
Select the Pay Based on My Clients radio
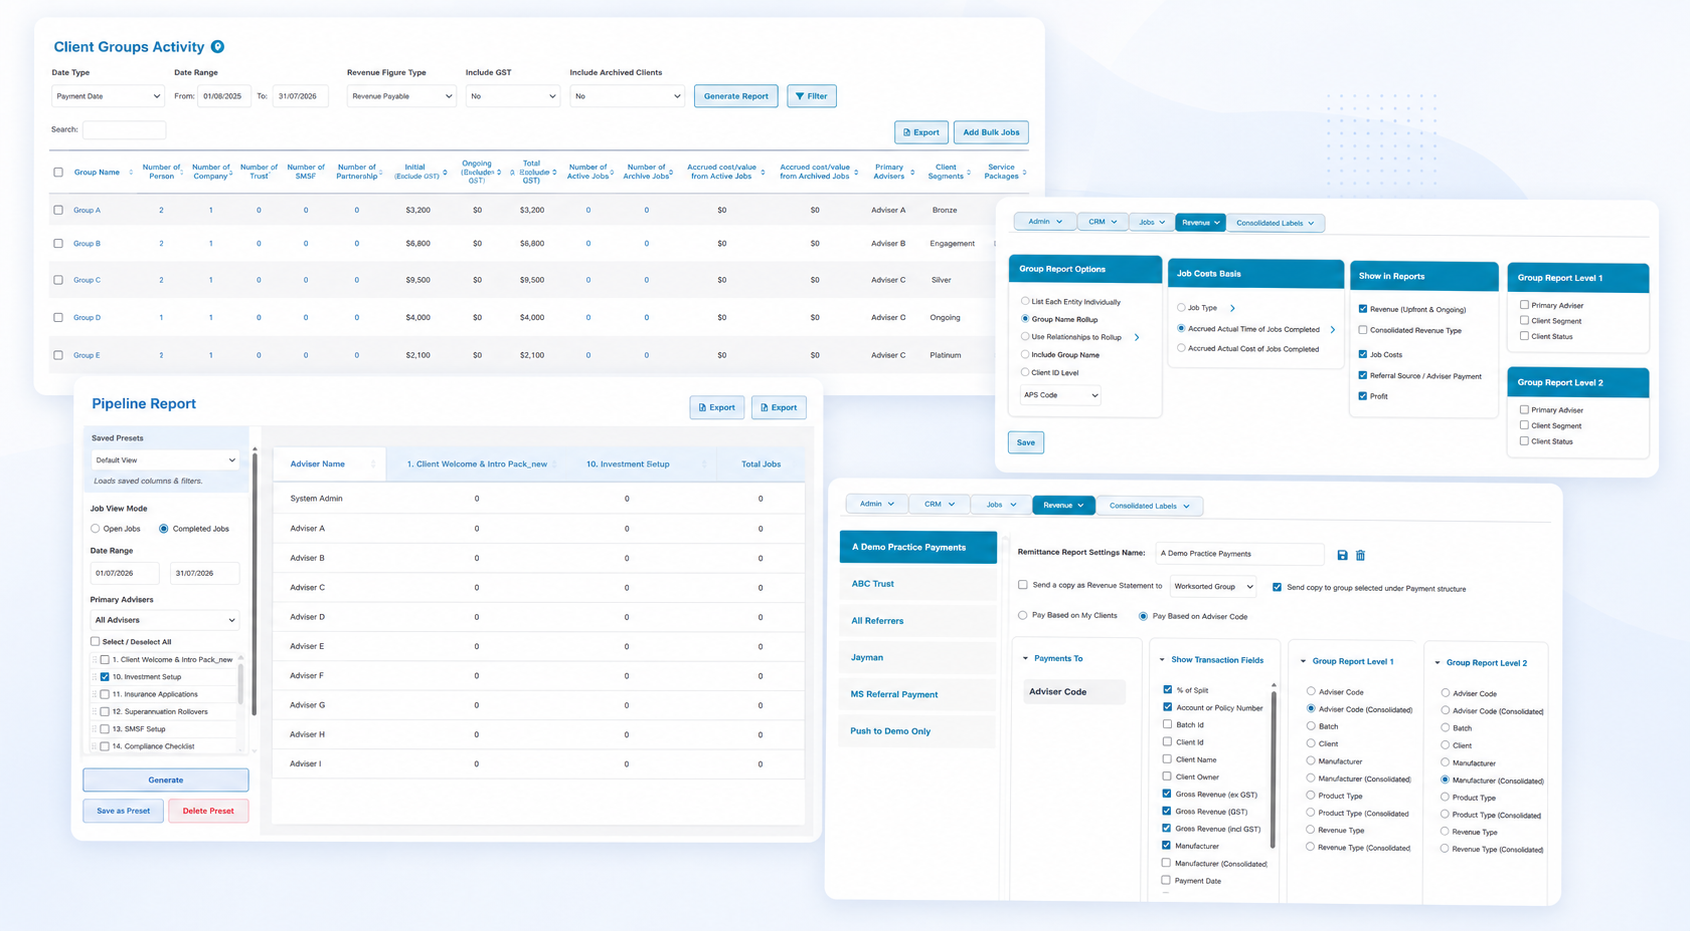click(x=1023, y=616)
